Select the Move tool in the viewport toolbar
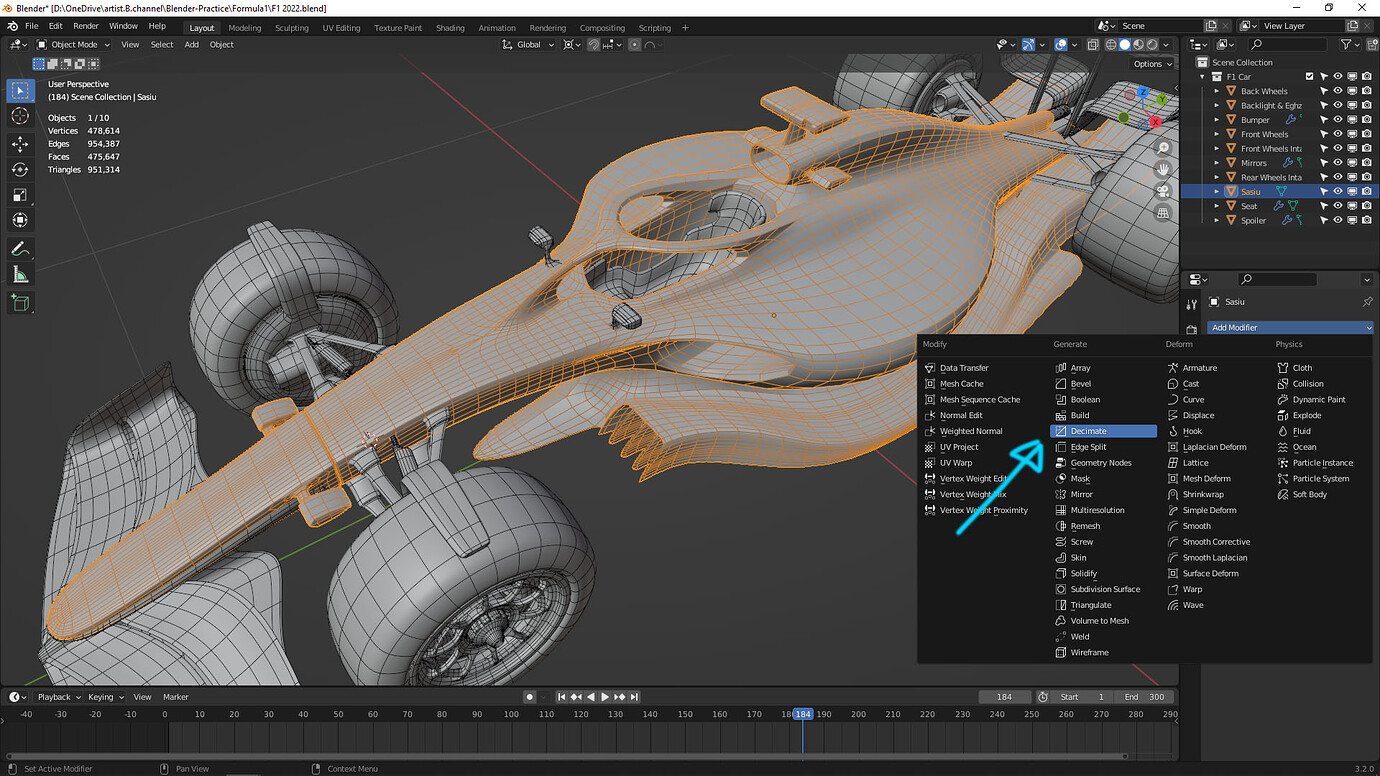Image resolution: width=1380 pixels, height=776 pixels. coord(20,143)
